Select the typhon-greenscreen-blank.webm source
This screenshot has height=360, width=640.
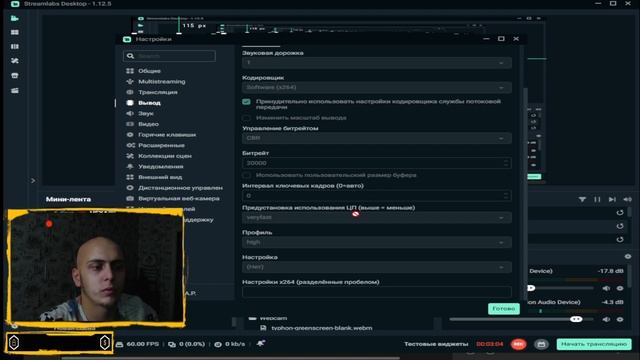tap(321, 328)
